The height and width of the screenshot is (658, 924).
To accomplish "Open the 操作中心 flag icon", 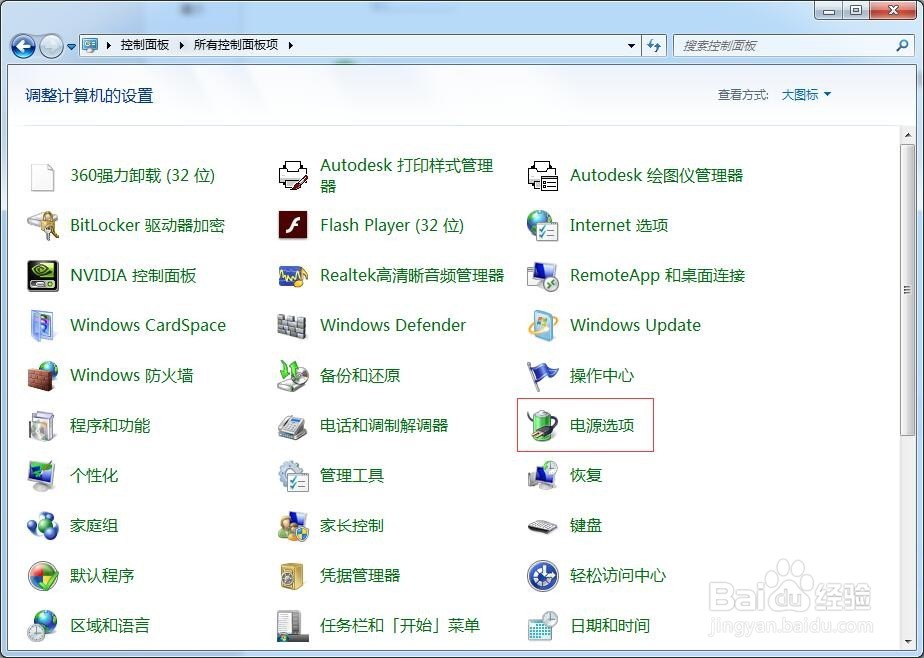I will [543, 376].
